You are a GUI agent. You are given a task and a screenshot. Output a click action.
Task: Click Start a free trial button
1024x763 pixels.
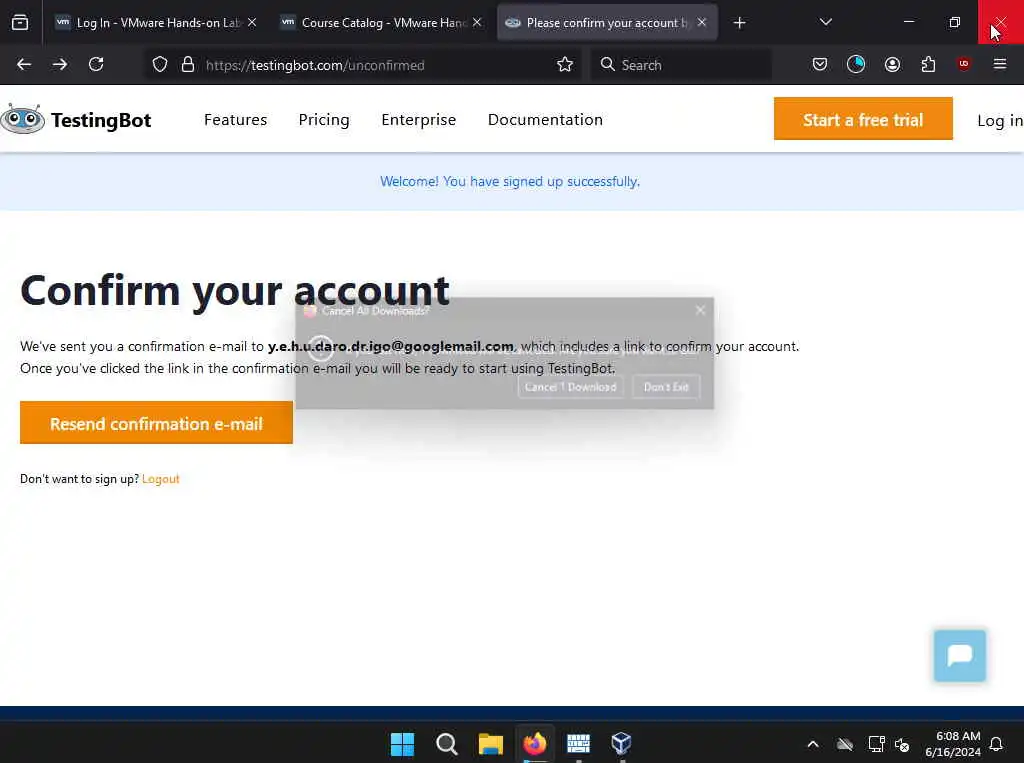pyautogui.click(x=863, y=119)
